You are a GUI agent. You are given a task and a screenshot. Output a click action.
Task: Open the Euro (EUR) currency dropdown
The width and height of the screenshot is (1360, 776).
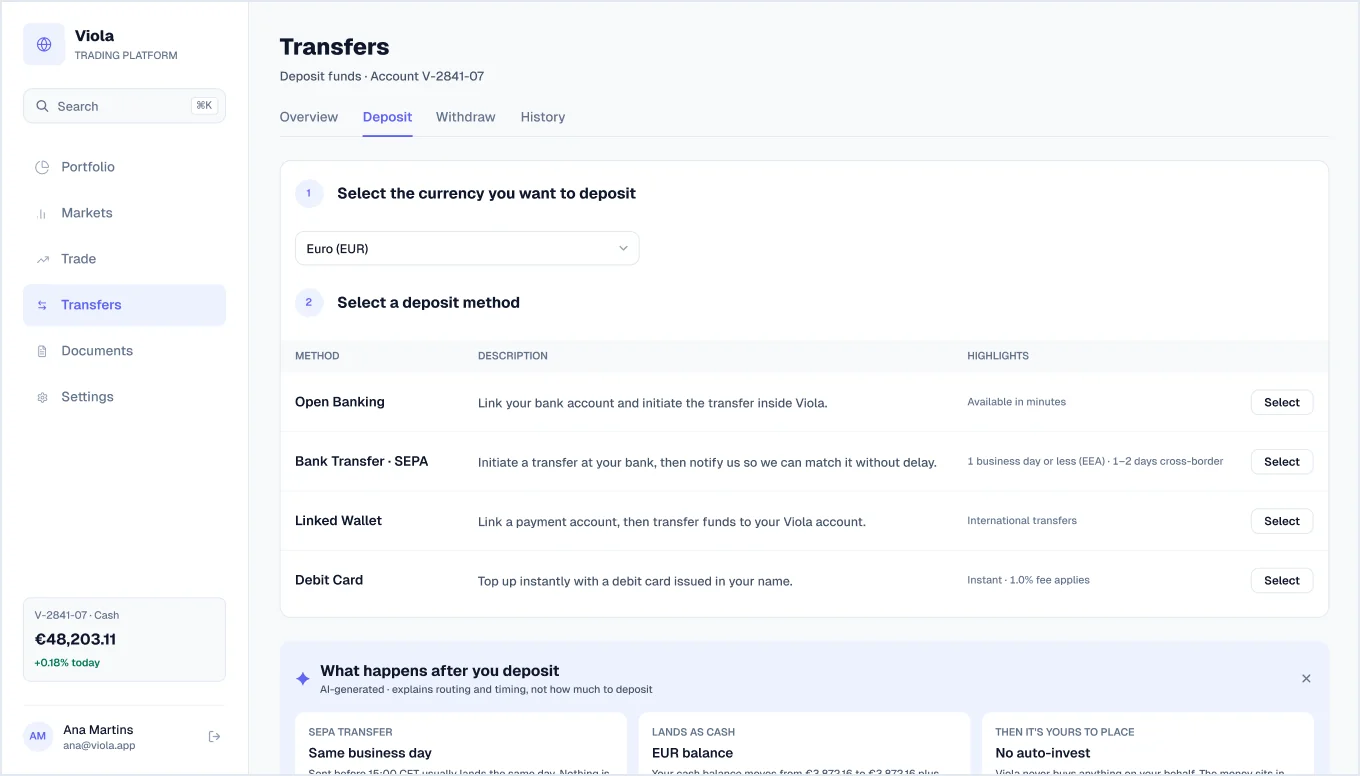[467, 249]
